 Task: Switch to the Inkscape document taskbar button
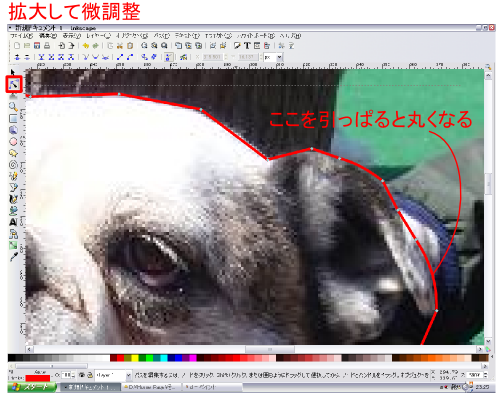[x=90, y=387]
